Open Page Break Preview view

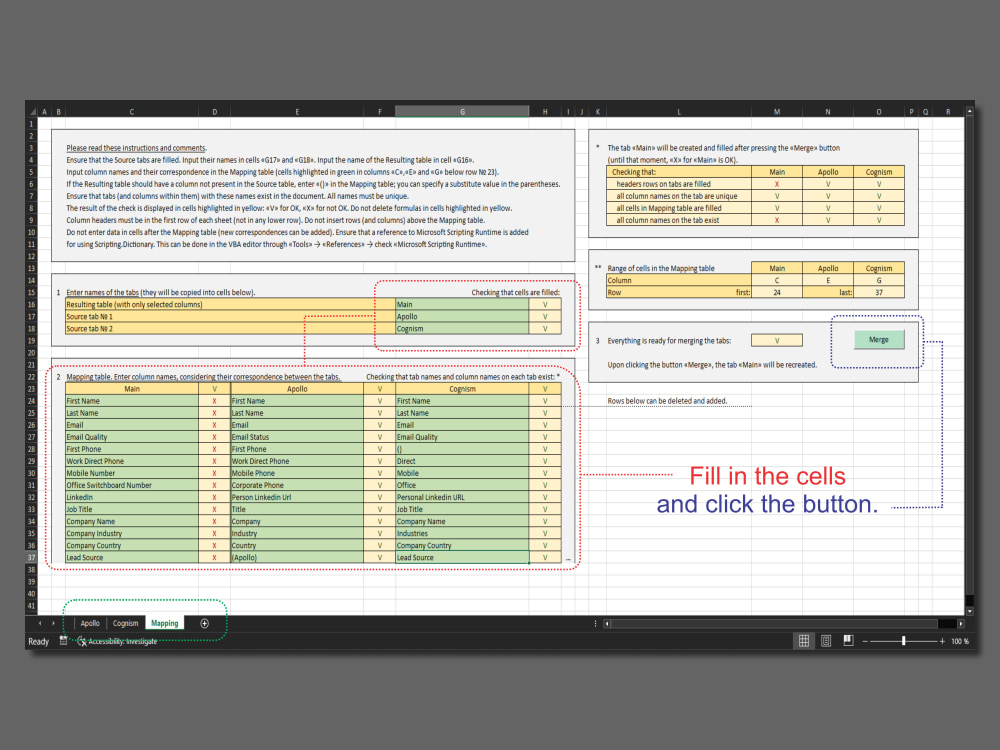click(x=849, y=640)
